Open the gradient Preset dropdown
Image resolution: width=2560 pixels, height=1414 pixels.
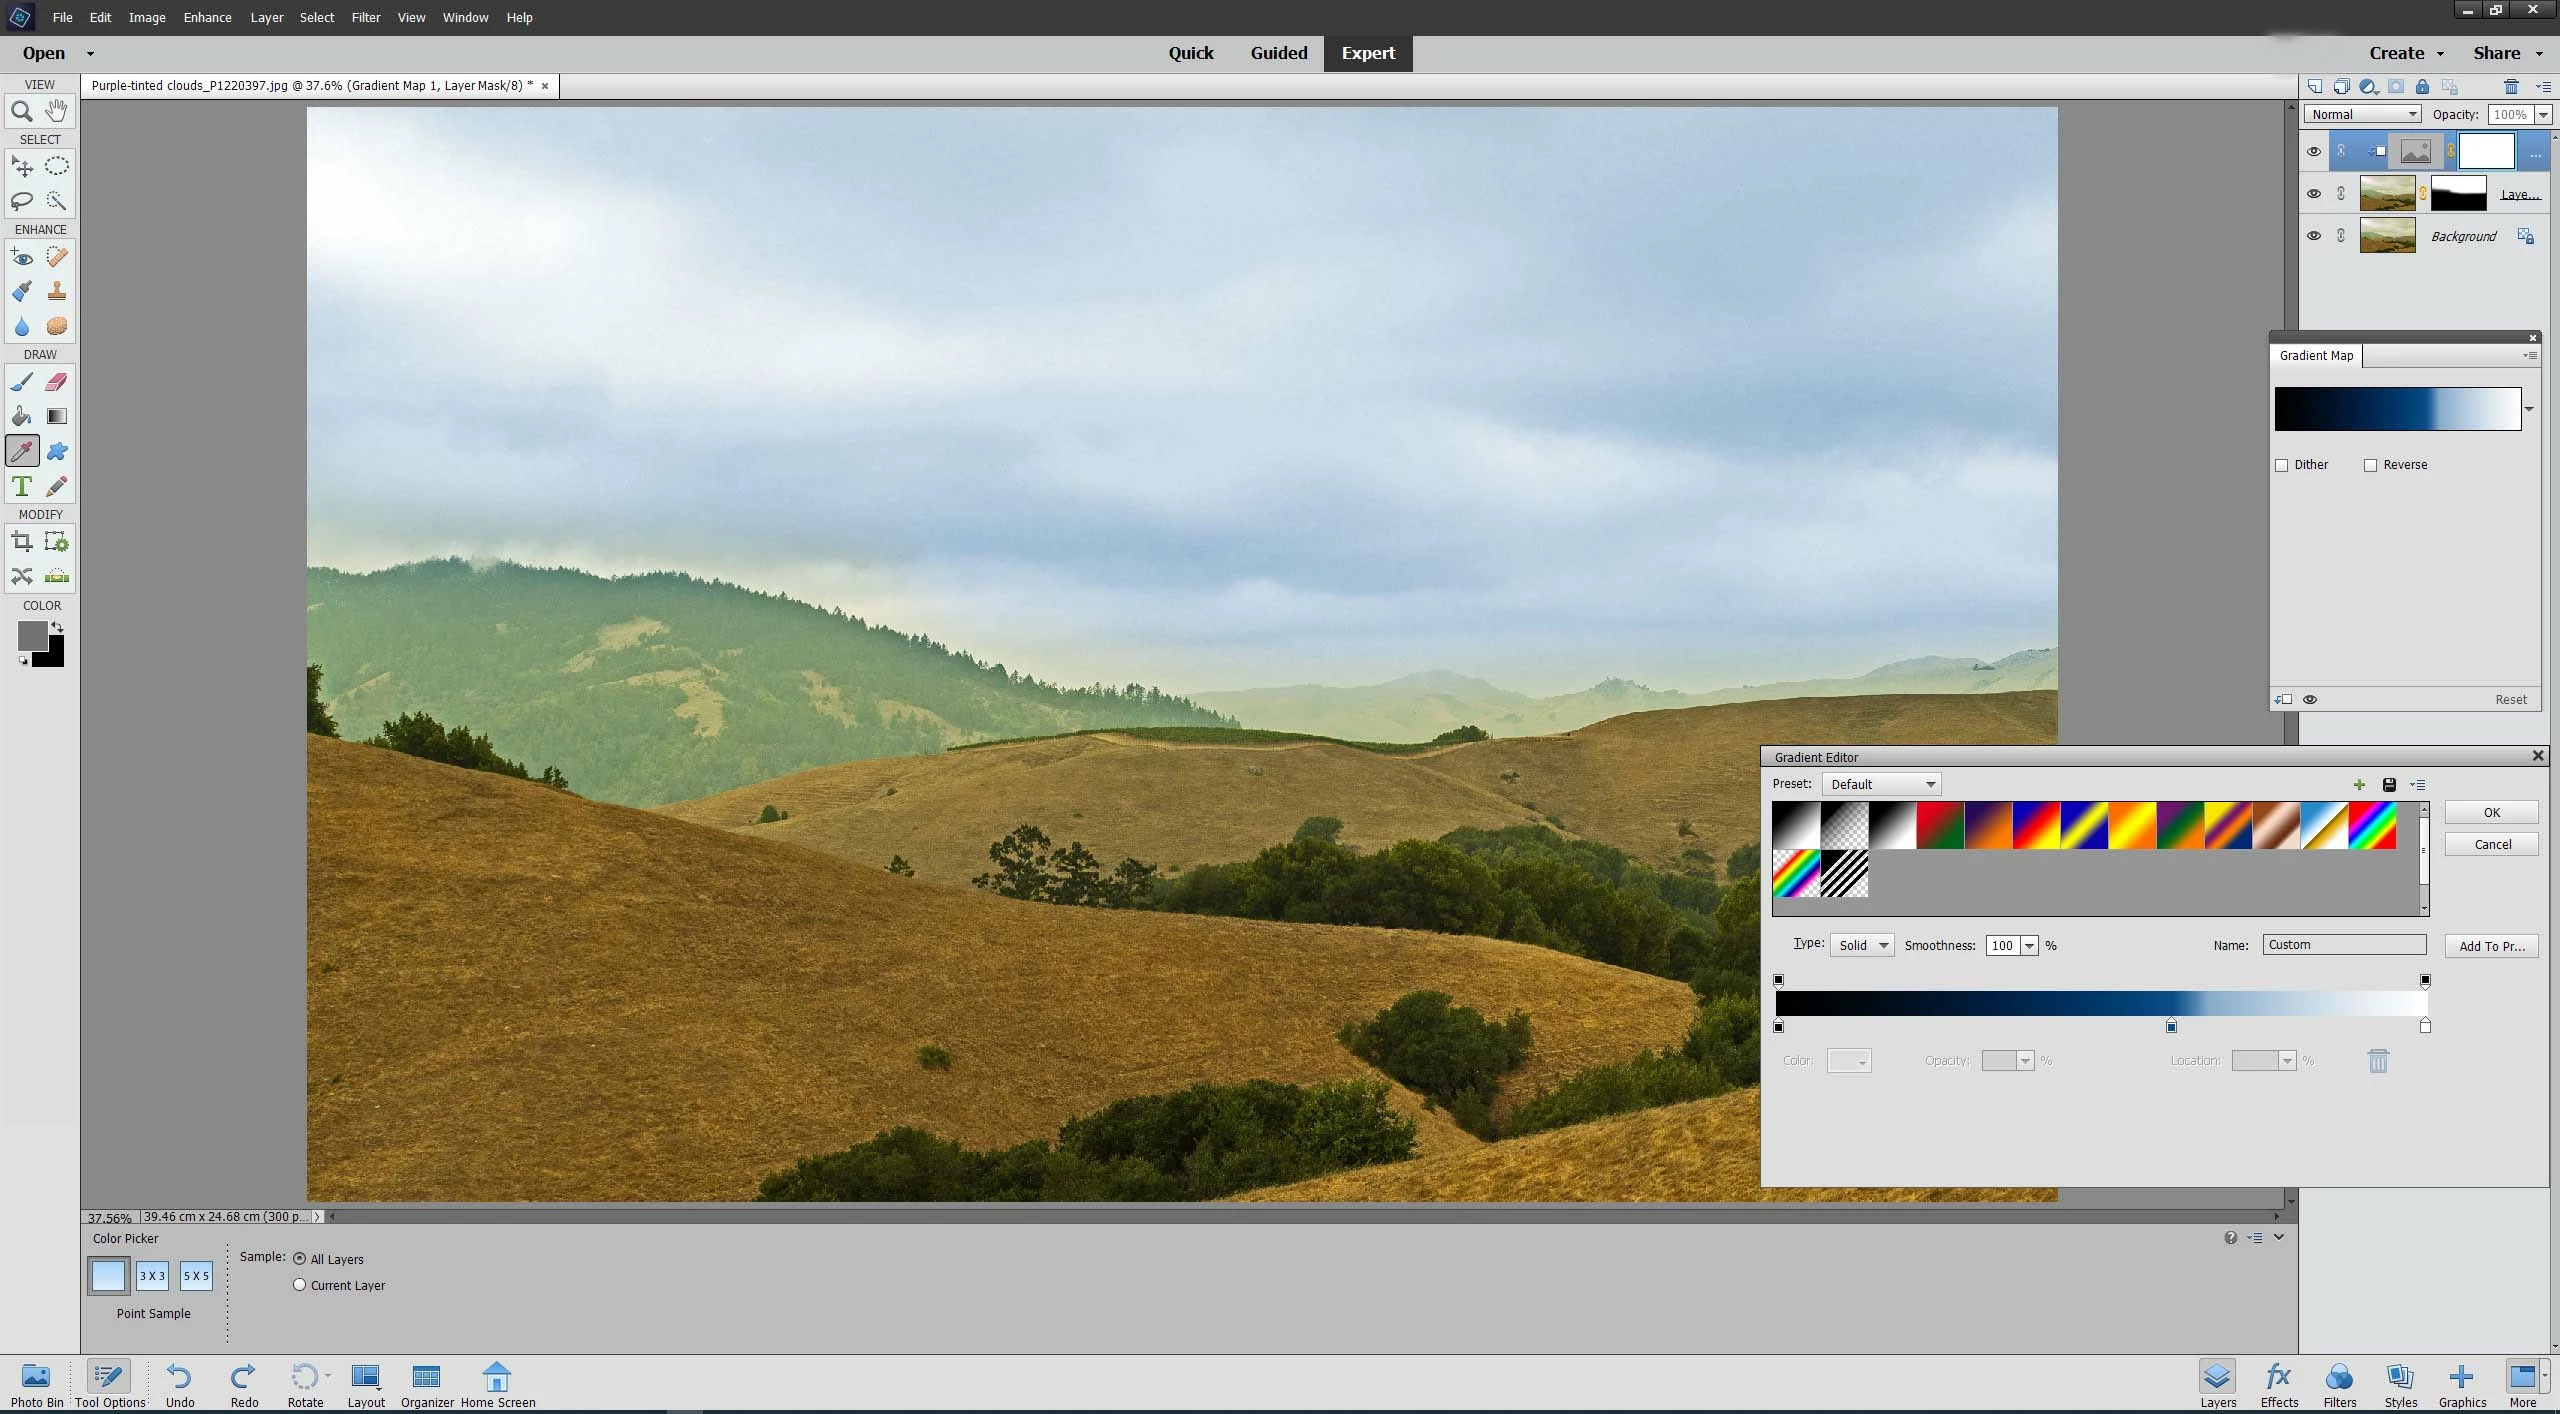point(1881,784)
